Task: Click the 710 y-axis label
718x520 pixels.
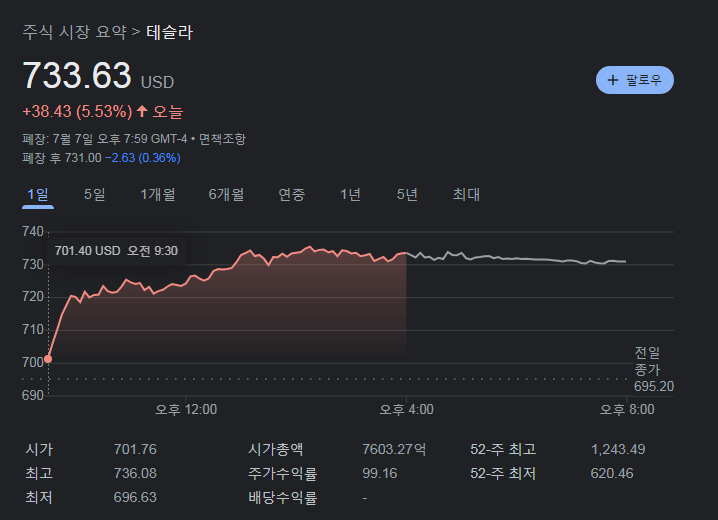Action: pyautogui.click(x=33, y=330)
